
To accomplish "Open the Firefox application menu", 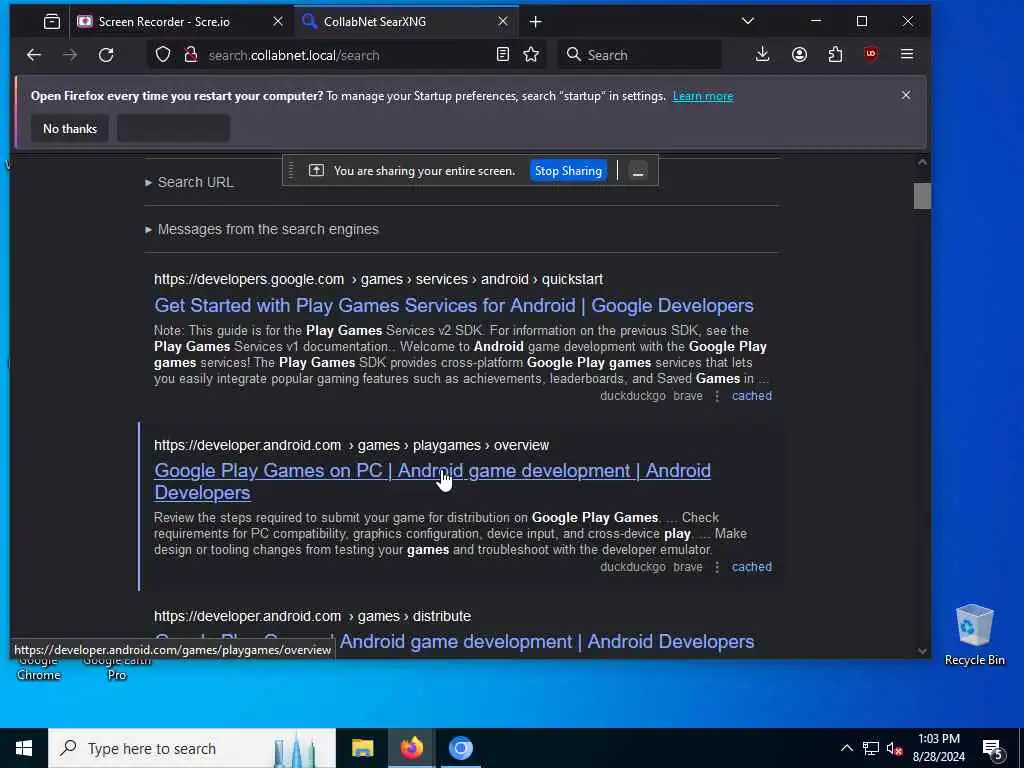I will coord(906,55).
